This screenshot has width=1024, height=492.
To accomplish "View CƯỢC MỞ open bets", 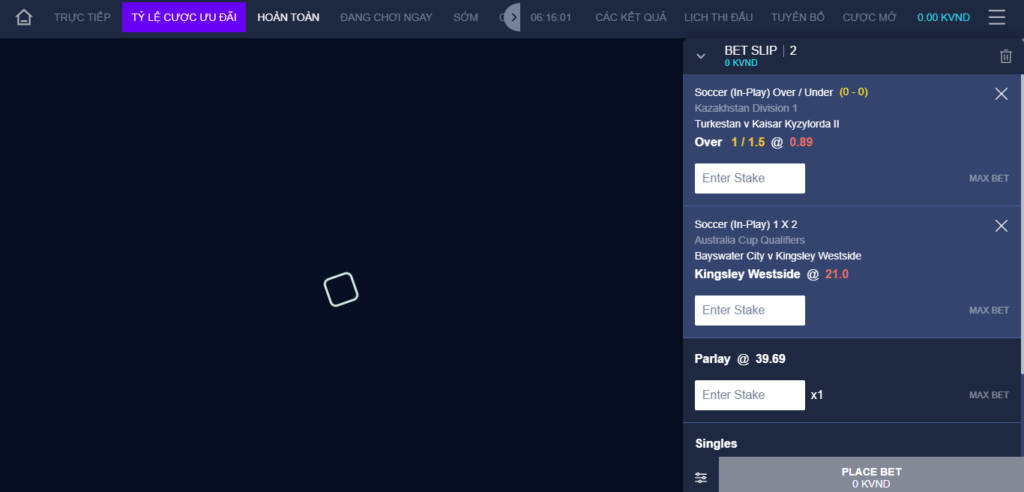I will pyautogui.click(x=869, y=17).
